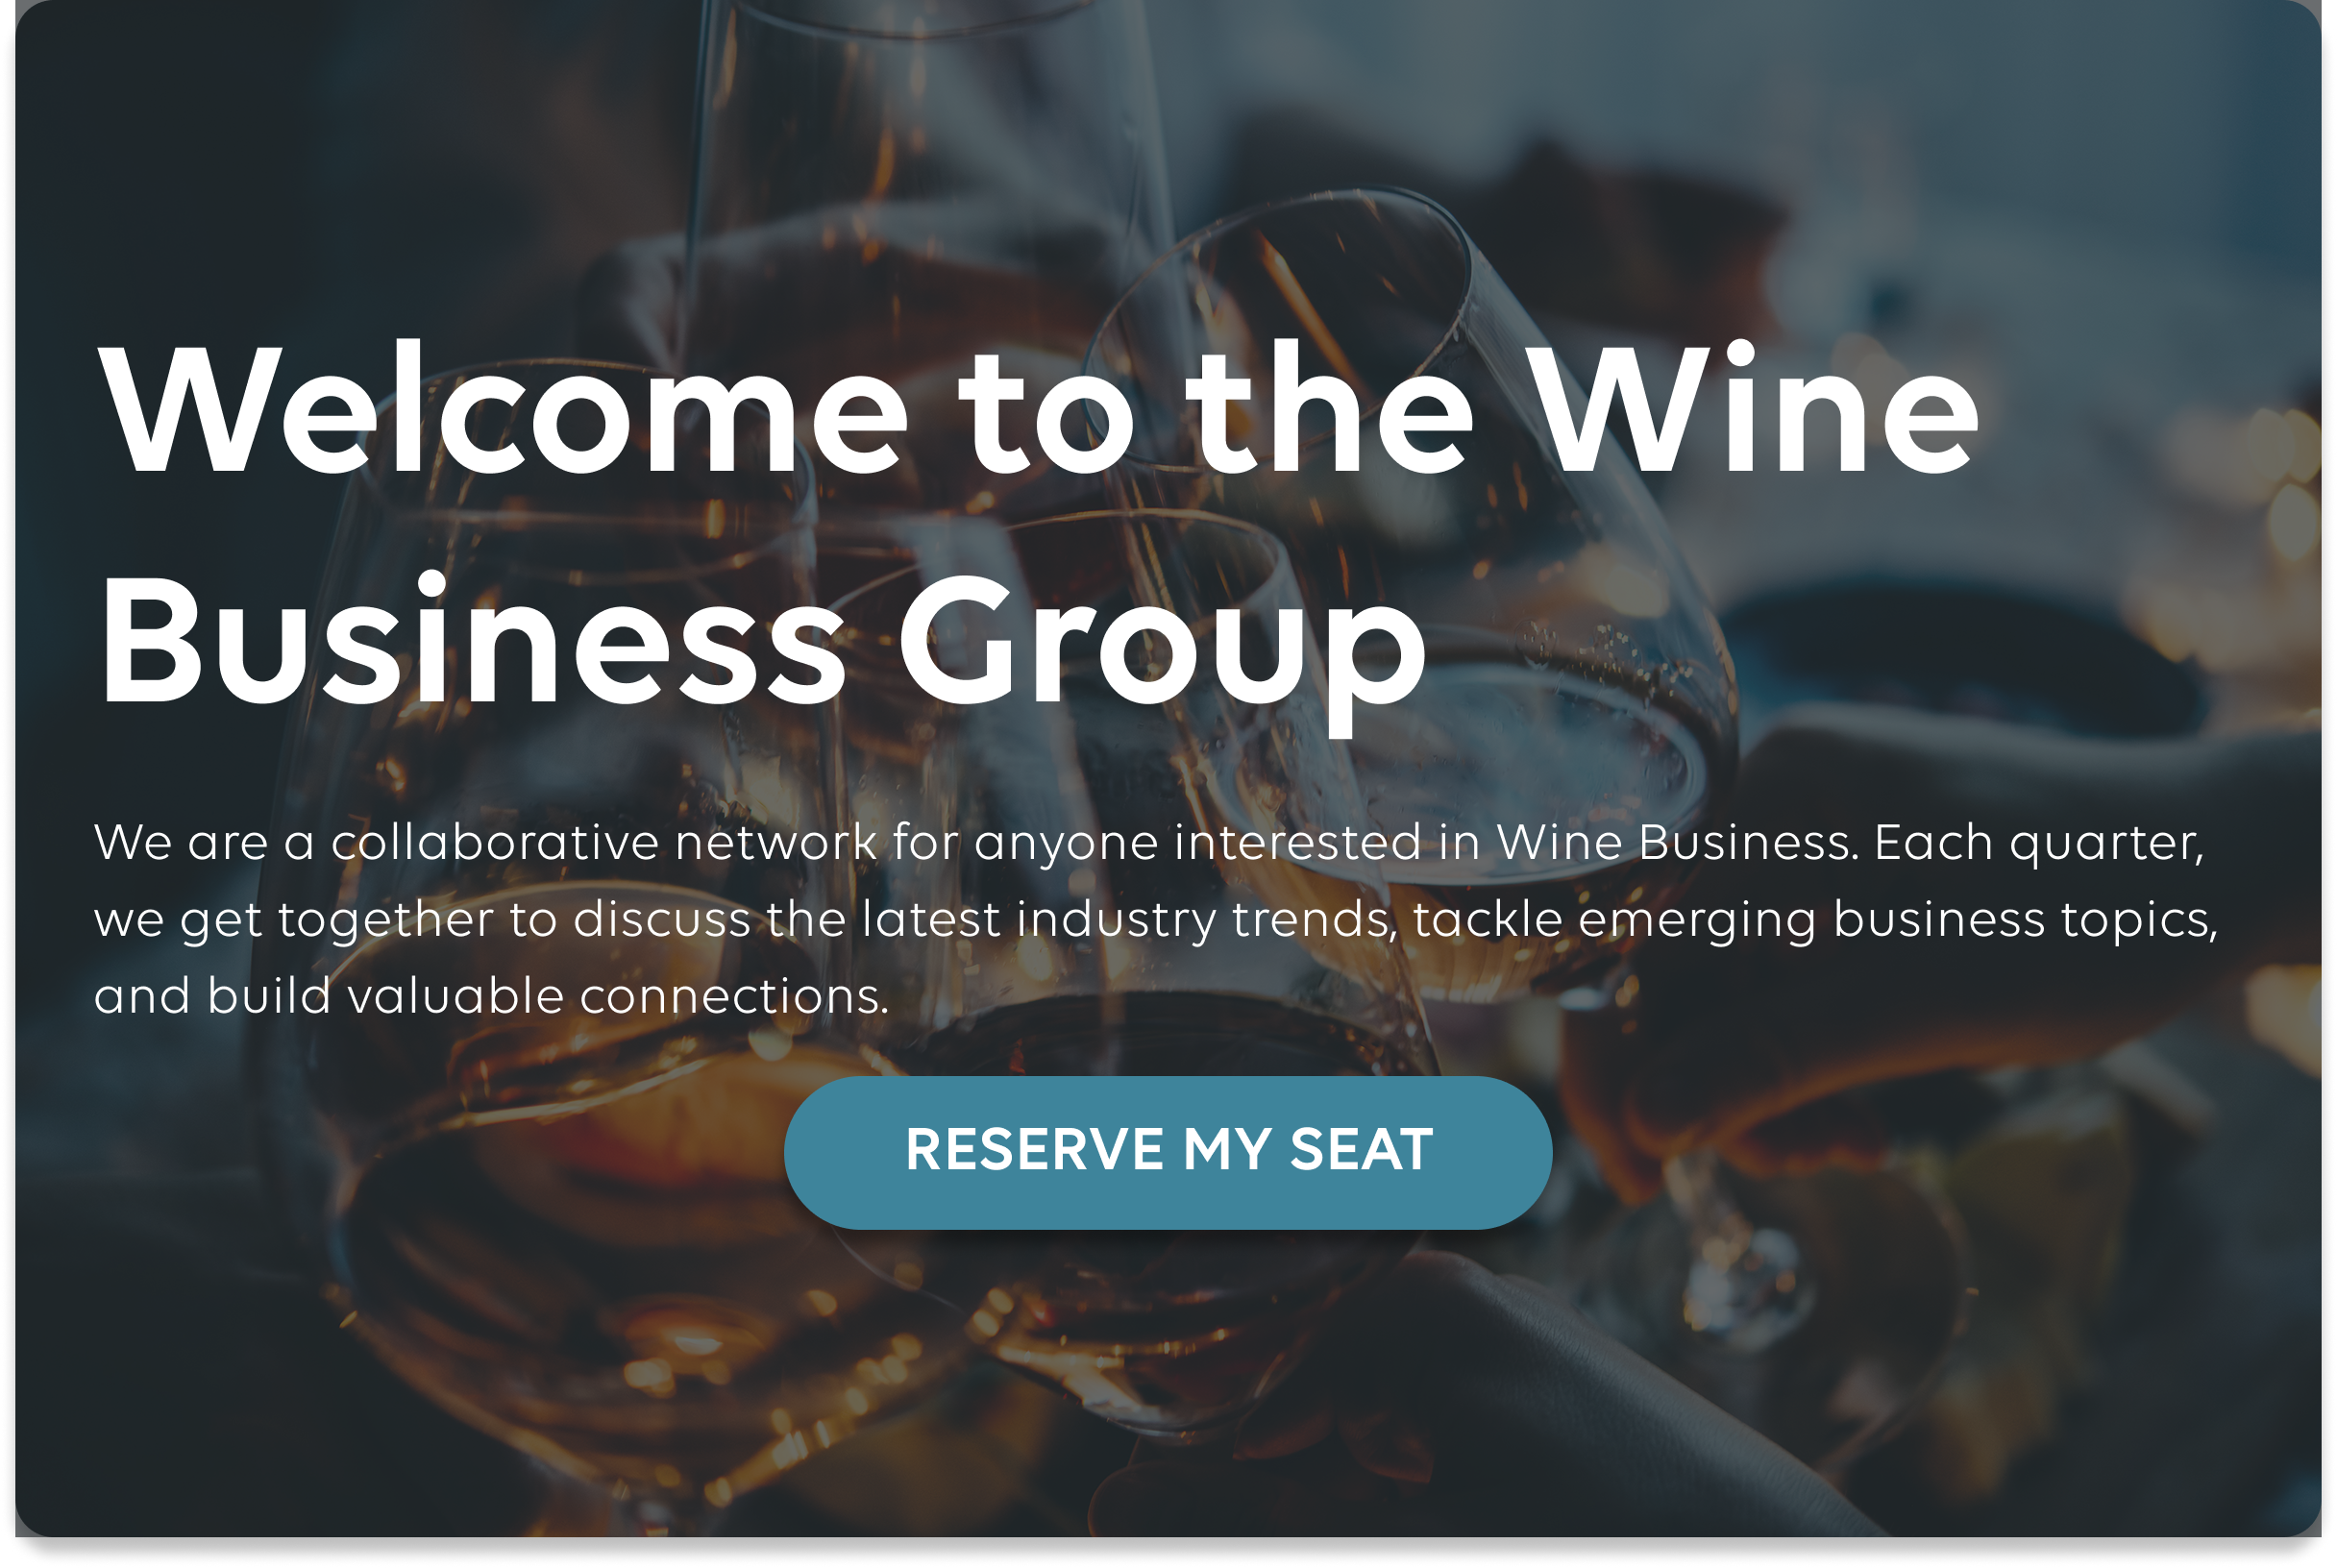Viewport: 2337px width, 1568px height.
Task: Click the paragraph line starting "We are a collaborative"
Action: [x=1149, y=843]
